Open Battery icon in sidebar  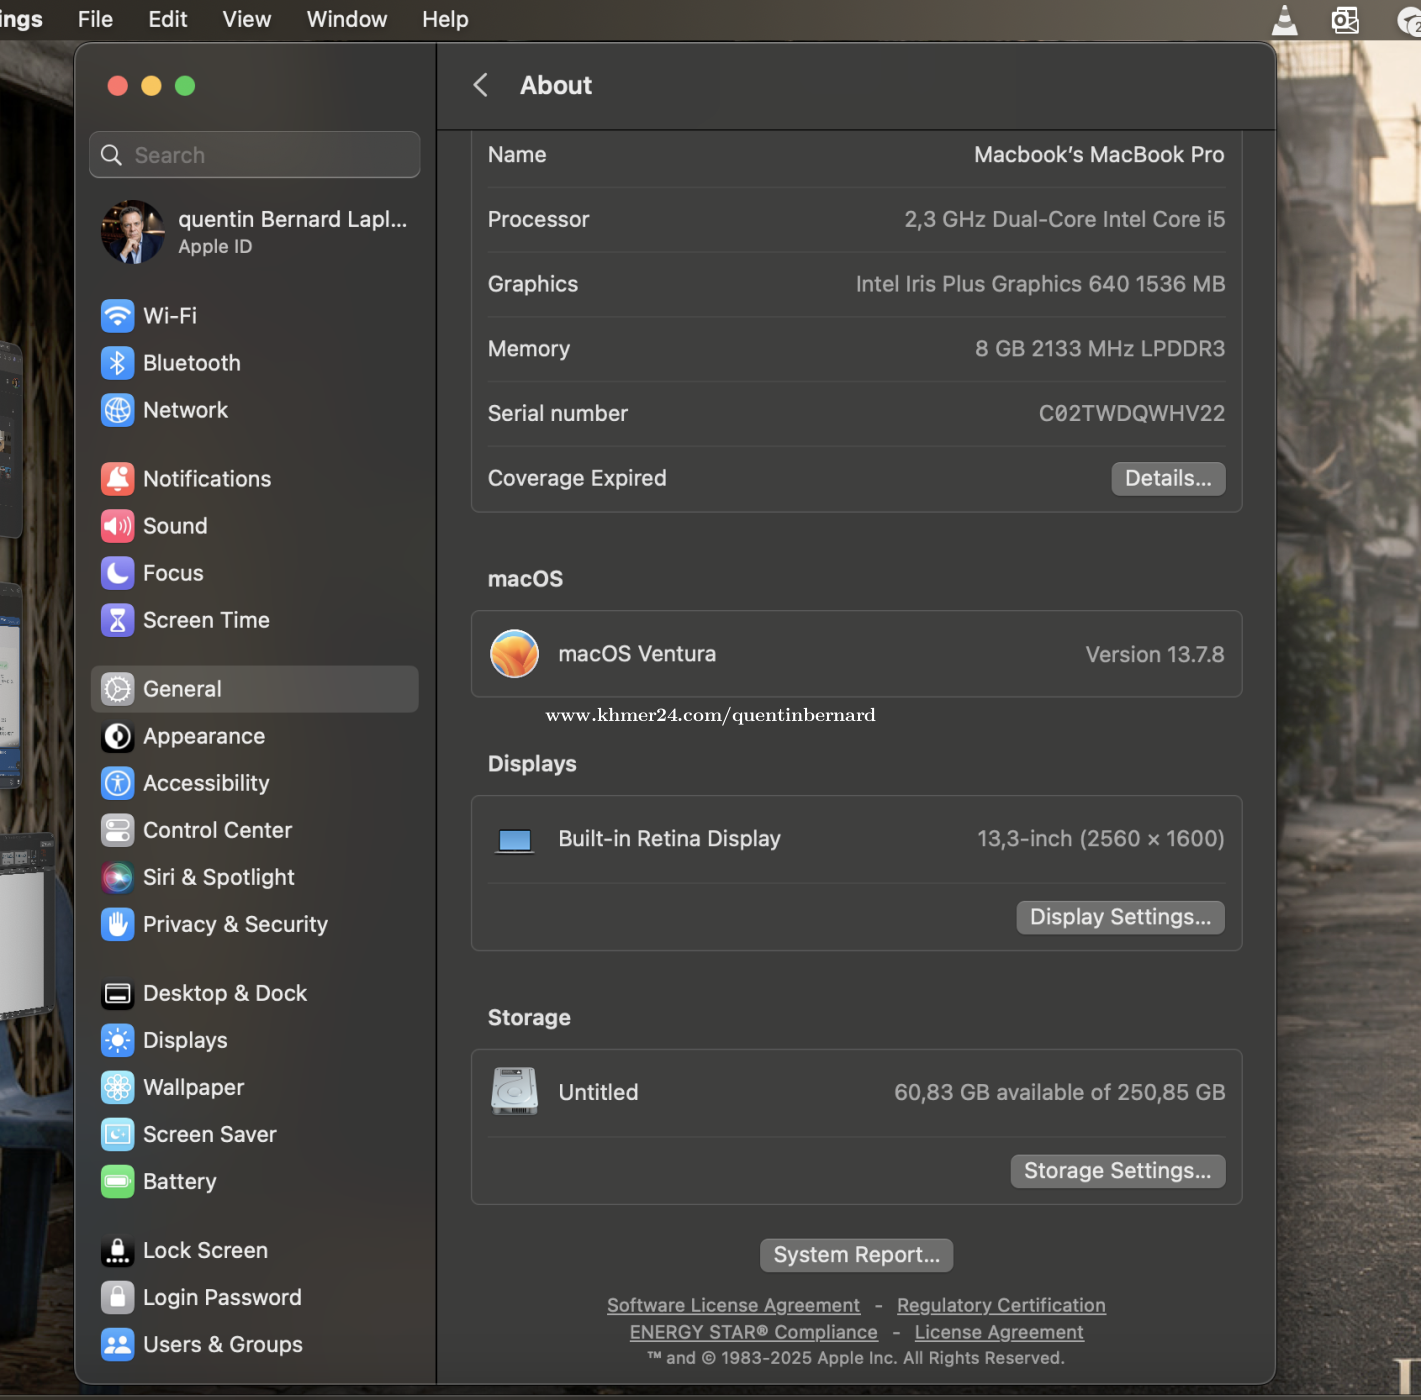tap(118, 1181)
